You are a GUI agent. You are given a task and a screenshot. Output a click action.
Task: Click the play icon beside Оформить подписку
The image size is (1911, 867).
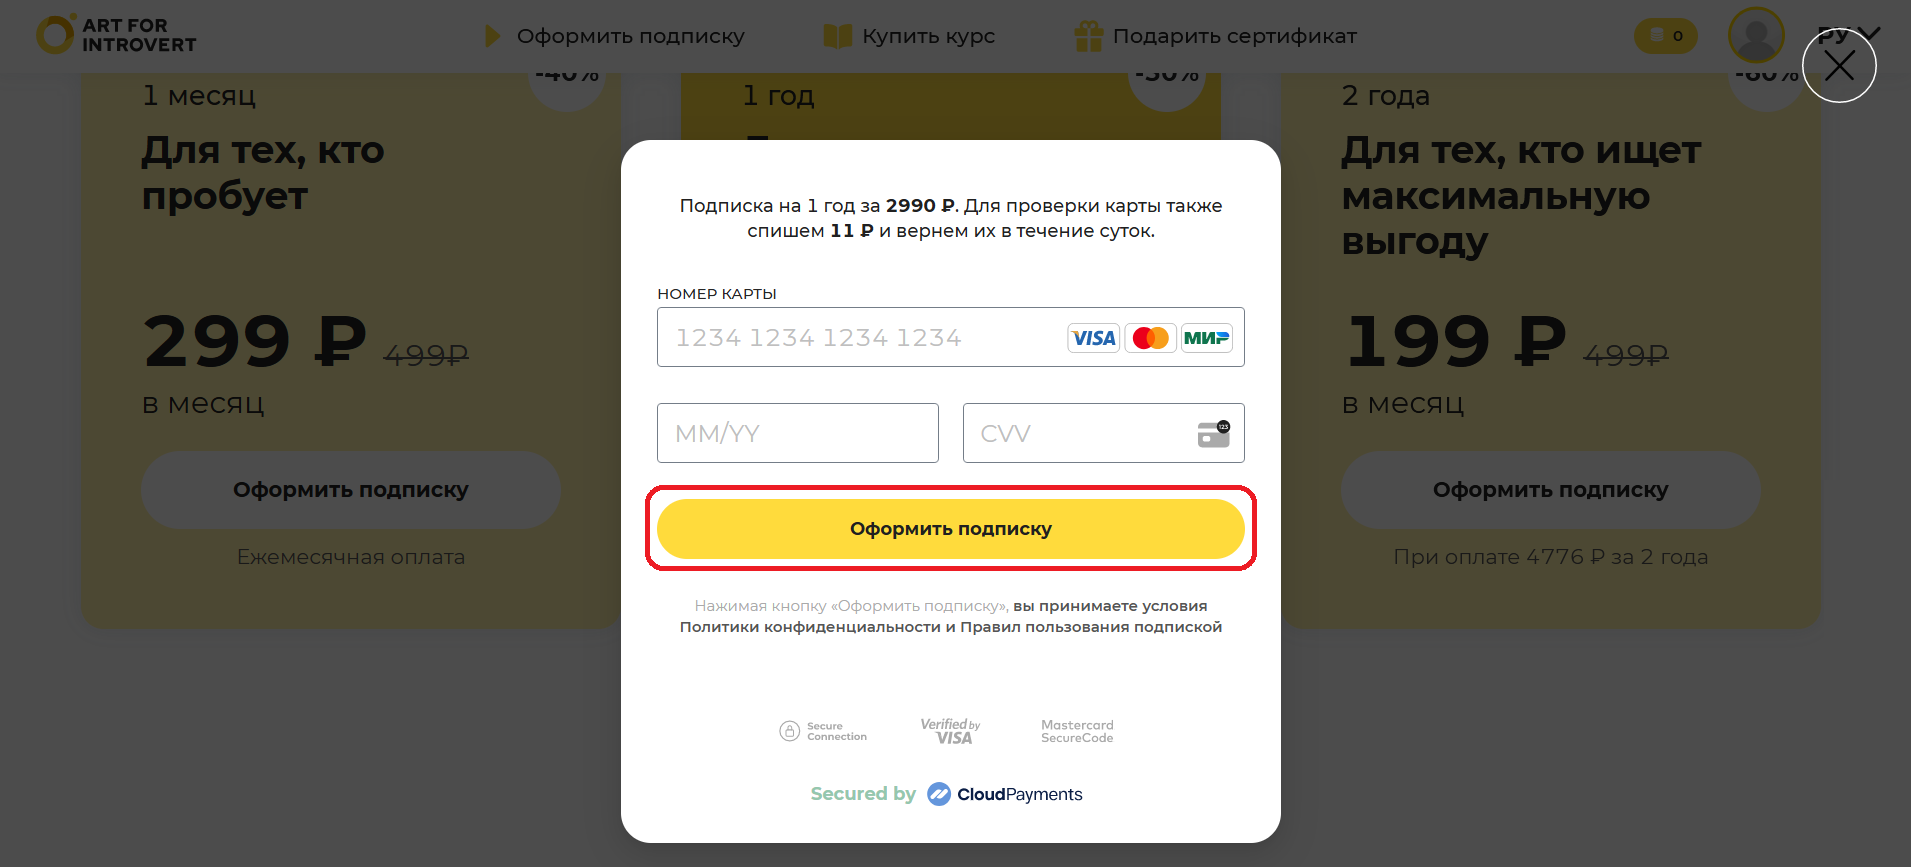(x=492, y=36)
